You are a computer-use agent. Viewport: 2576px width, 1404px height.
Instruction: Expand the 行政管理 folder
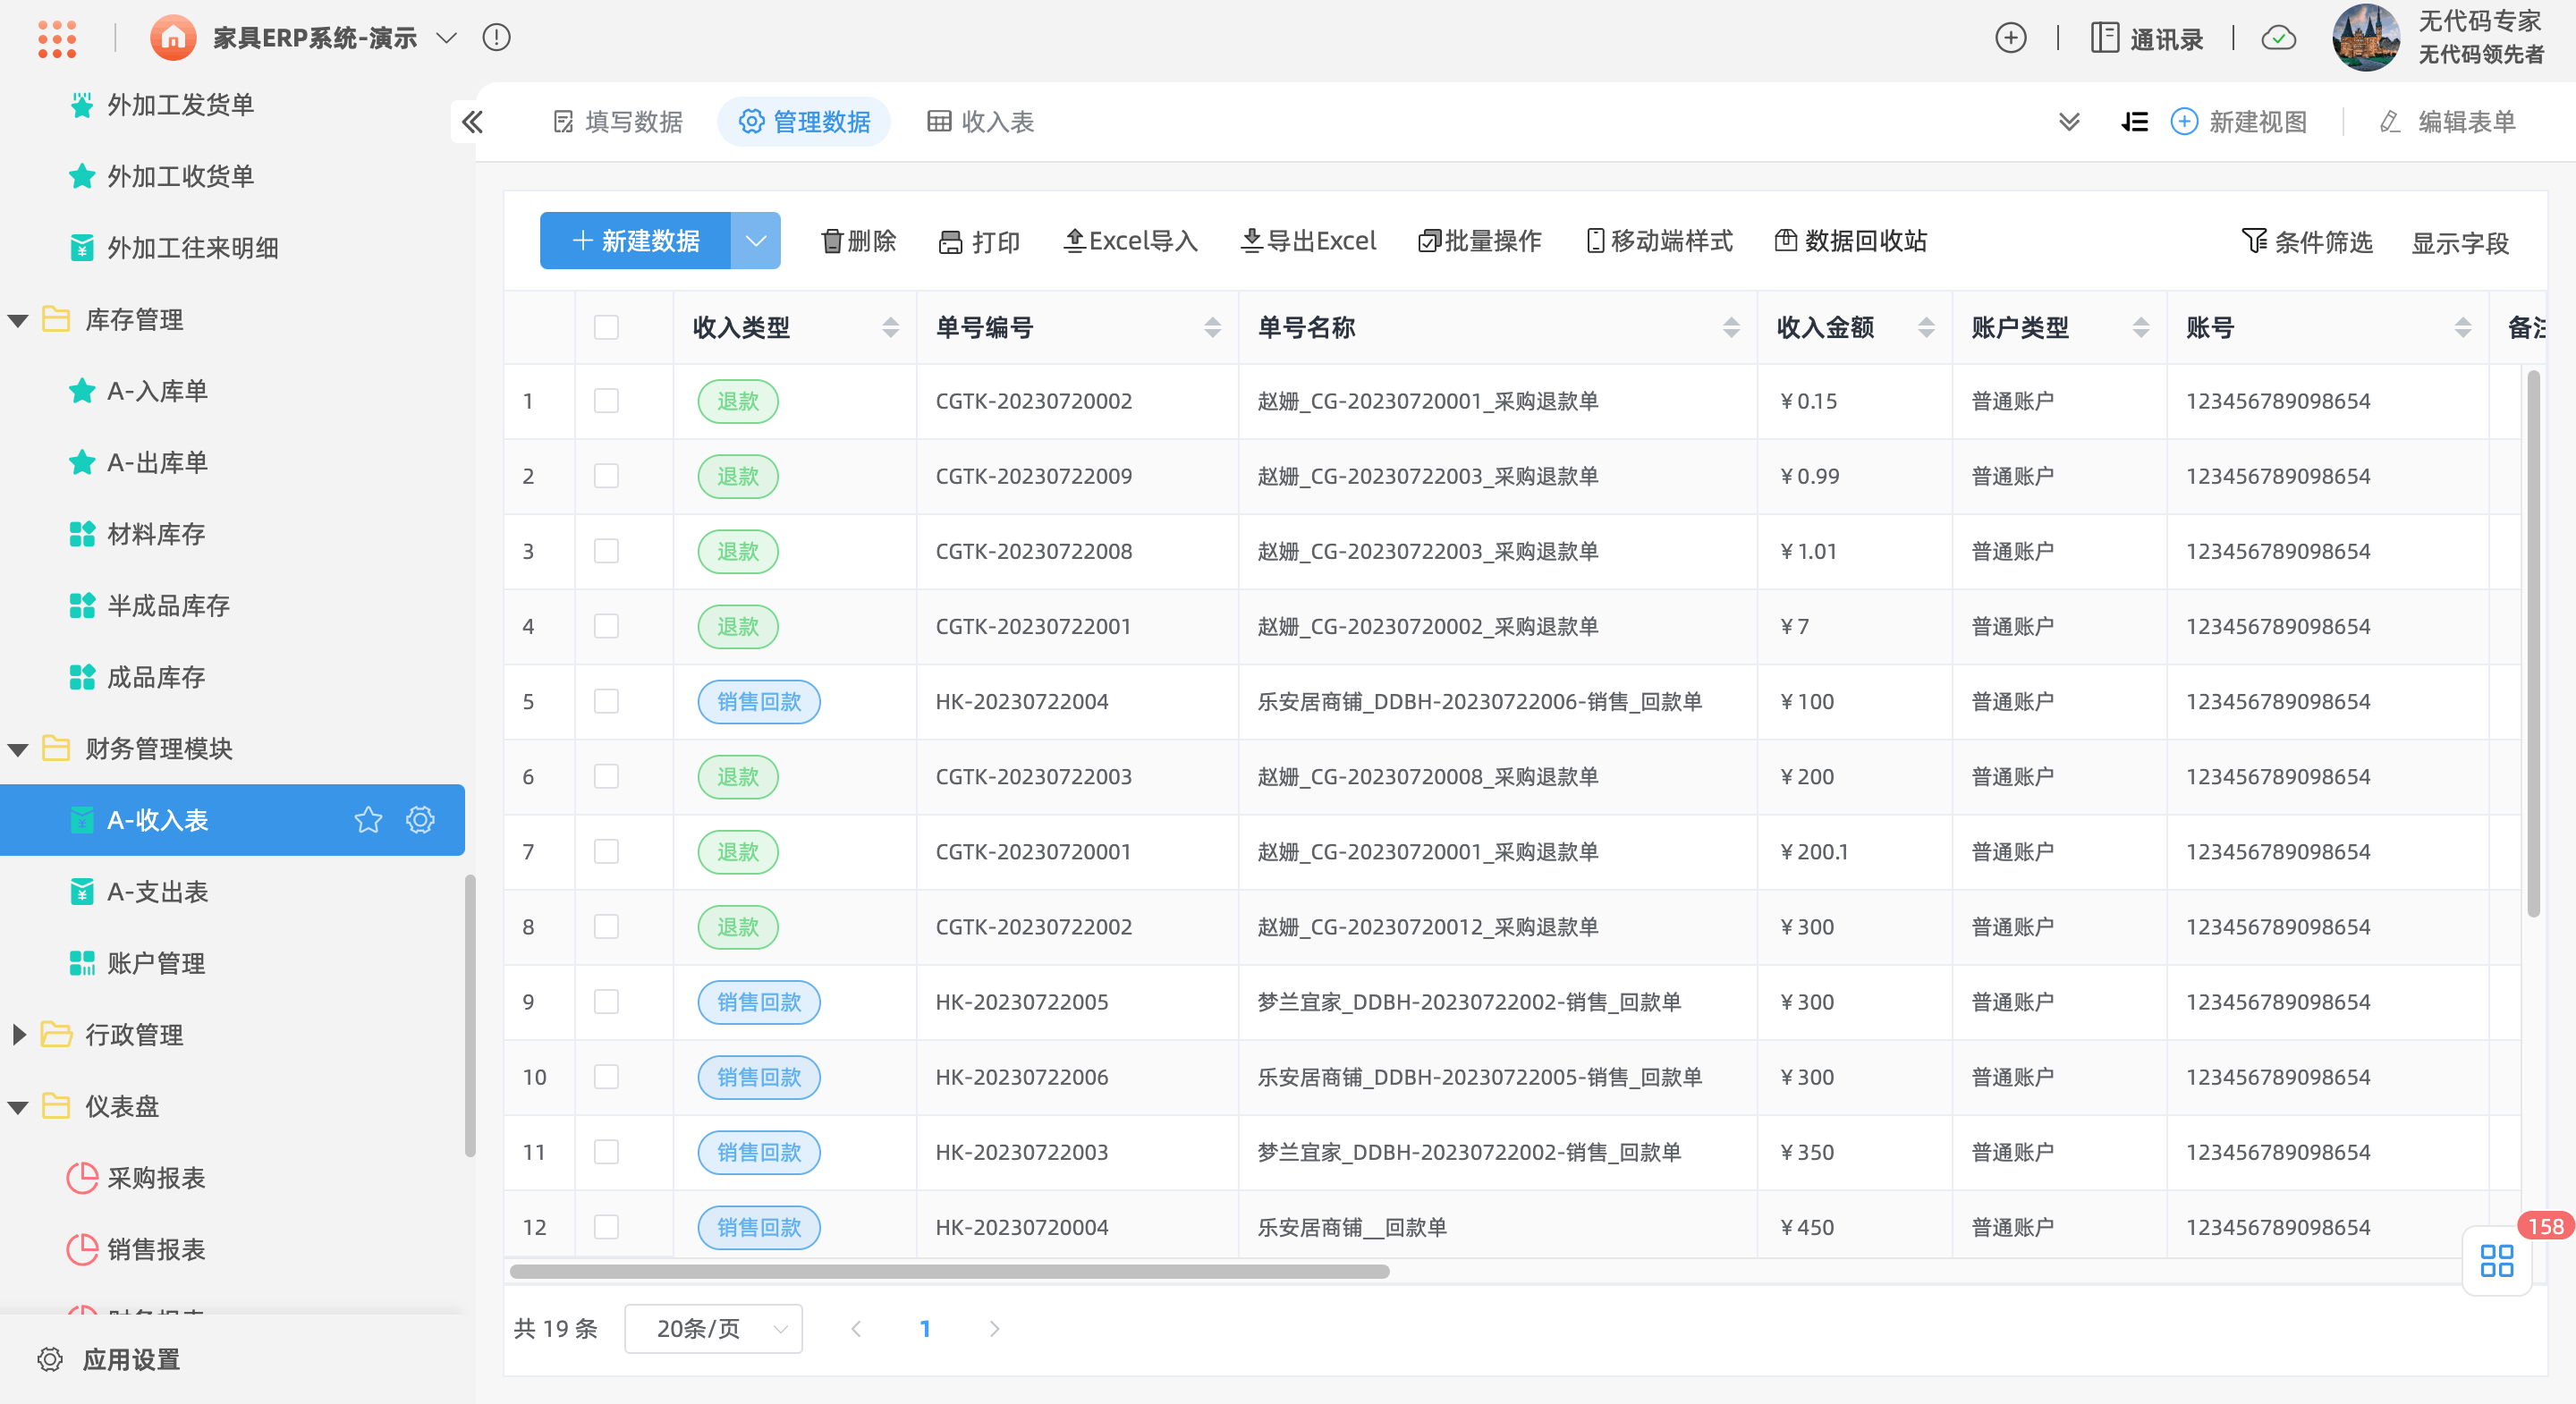click(x=19, y=1035)
